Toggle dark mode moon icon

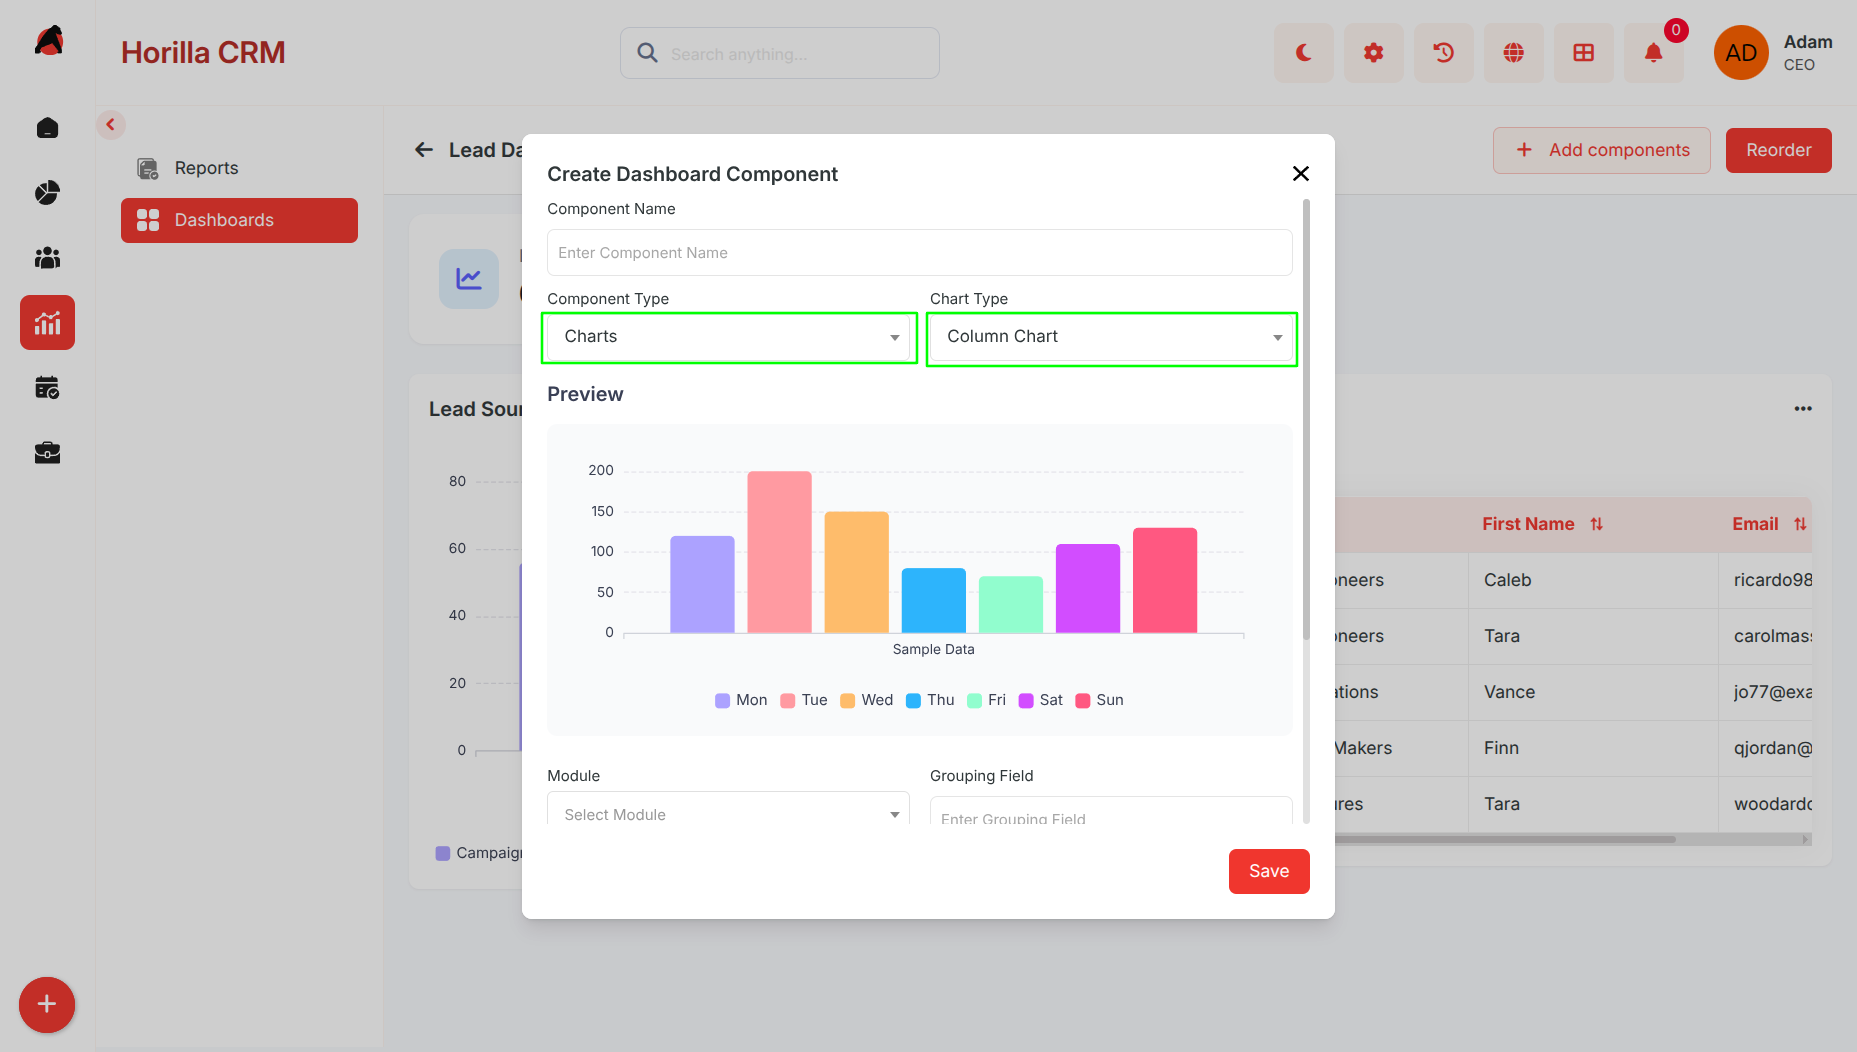[x=1303, y=53]
